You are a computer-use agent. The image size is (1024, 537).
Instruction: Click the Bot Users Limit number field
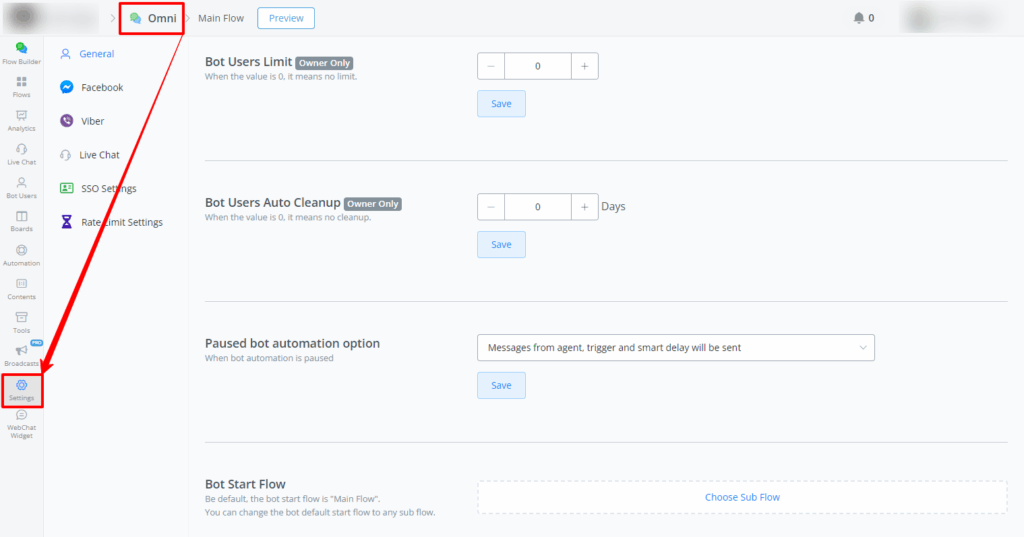click(x=538, y=66)
